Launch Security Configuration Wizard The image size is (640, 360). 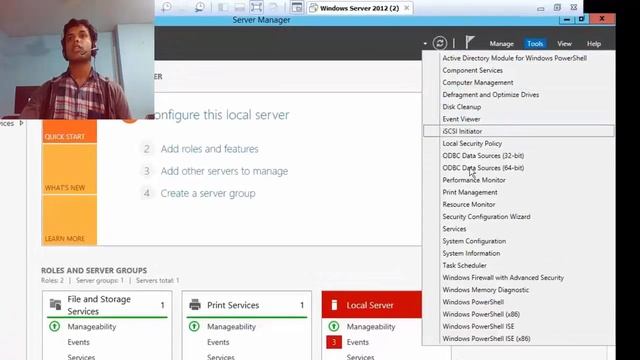[x=486, y=217]
